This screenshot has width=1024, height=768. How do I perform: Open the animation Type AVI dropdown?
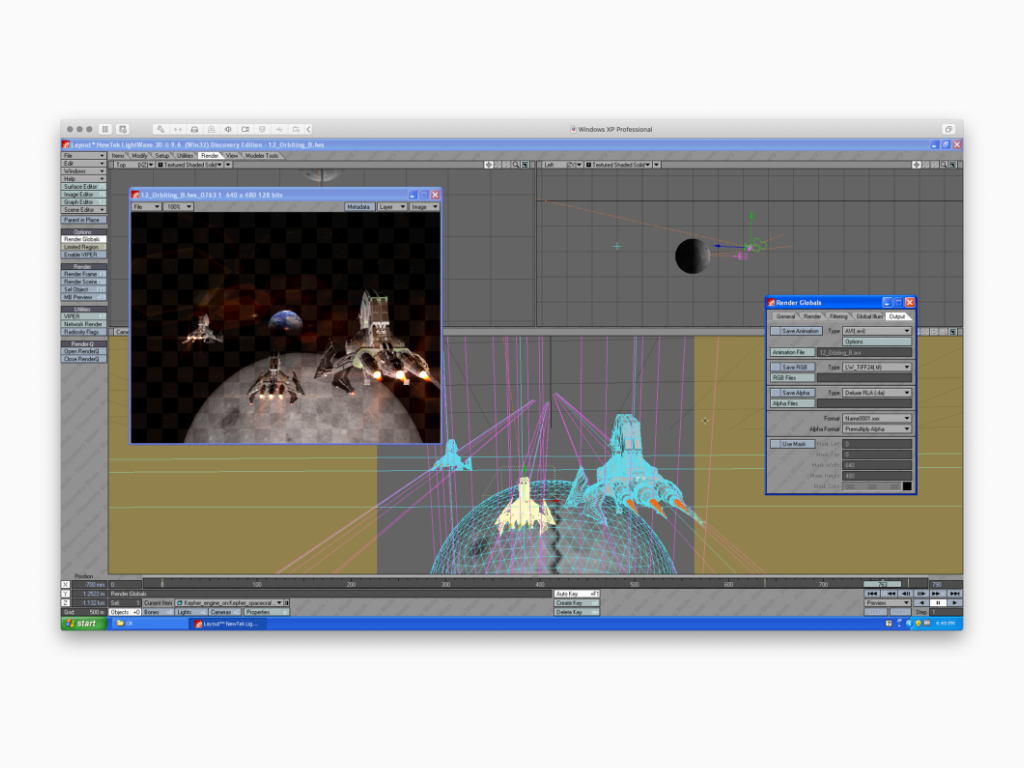[x=876, y=331]
